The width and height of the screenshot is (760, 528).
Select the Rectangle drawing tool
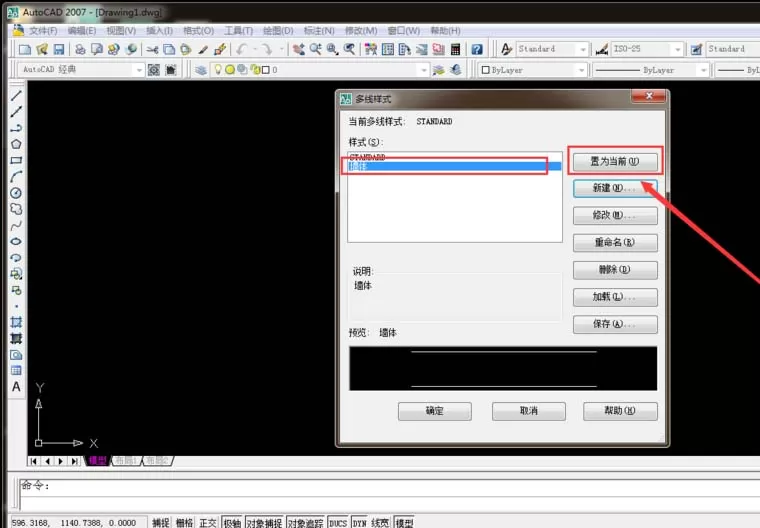pos(16,160)
